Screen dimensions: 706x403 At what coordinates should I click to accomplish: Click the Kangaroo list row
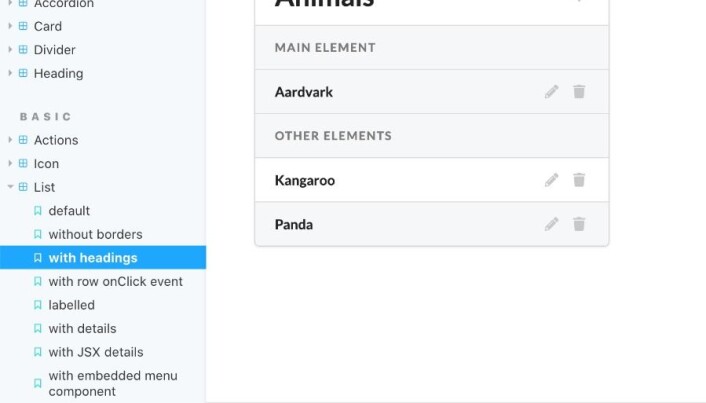click(x=432, y=180)
